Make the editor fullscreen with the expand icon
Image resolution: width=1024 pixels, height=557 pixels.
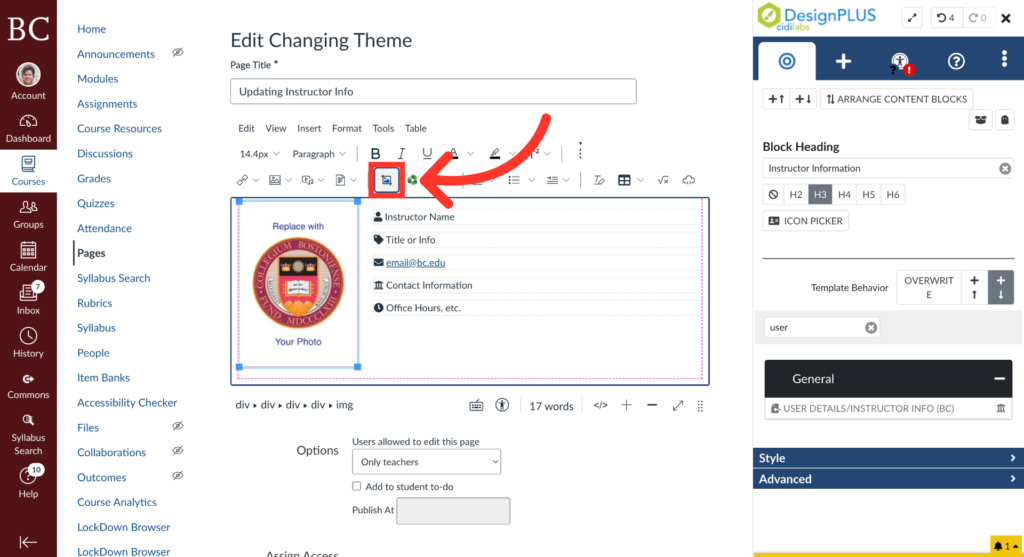tap(677, 406)
